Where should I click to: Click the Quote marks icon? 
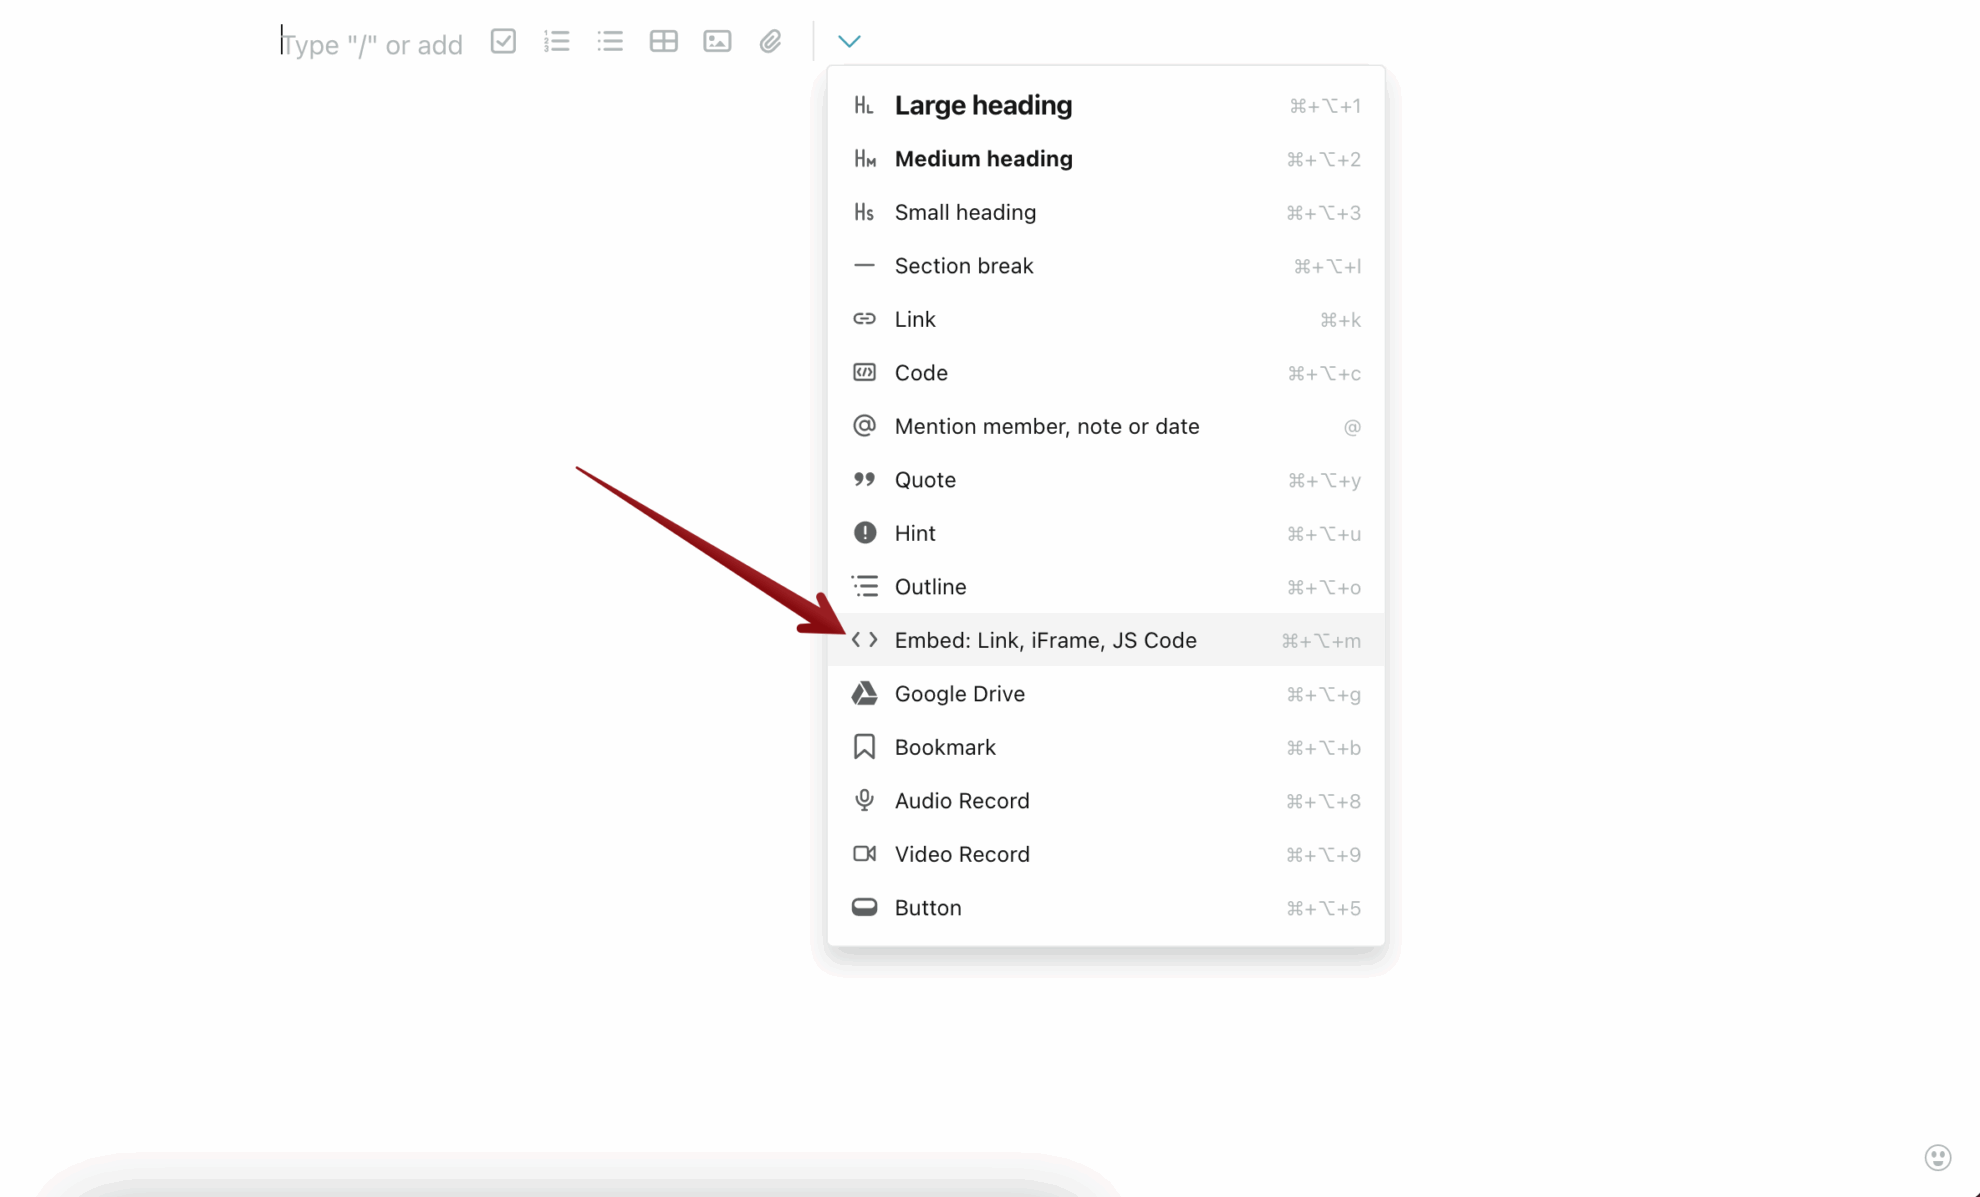(x=864, y=480)
